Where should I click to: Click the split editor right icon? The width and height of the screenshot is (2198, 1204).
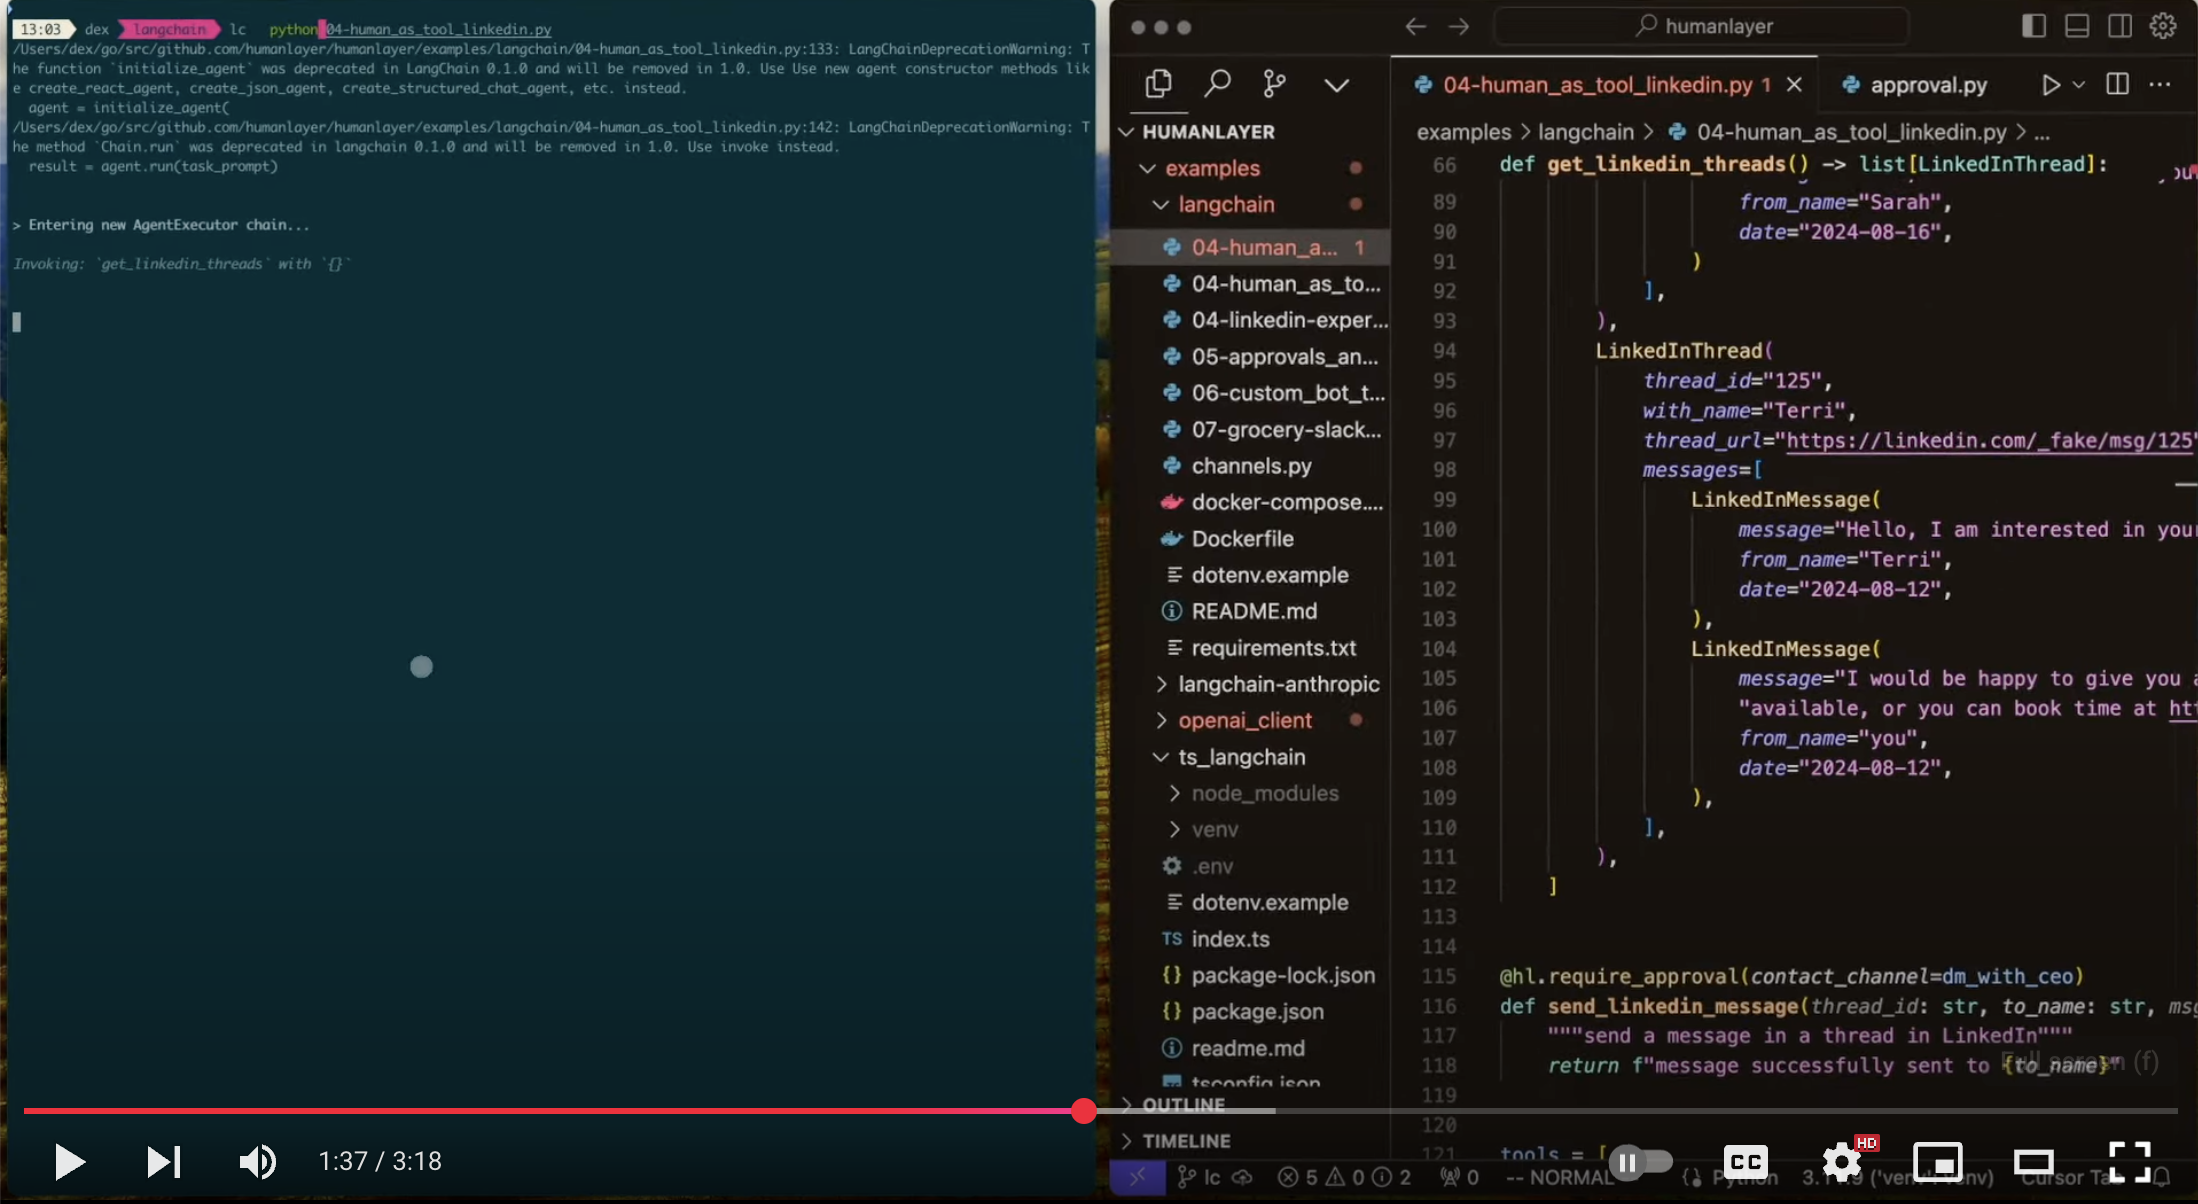coord(2117,85)
